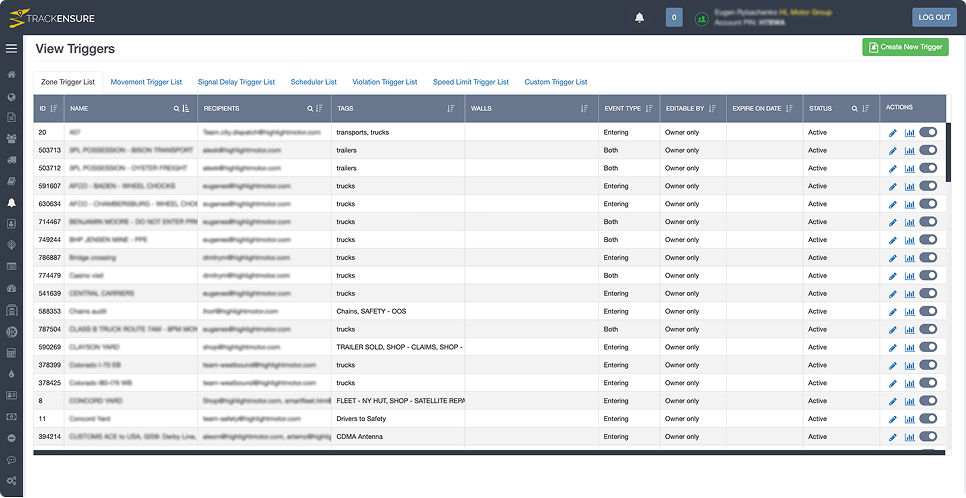Edit trigger 590269 with pencil icon
The height and width of the screenshot is (498, 966).
click(893, 348)
